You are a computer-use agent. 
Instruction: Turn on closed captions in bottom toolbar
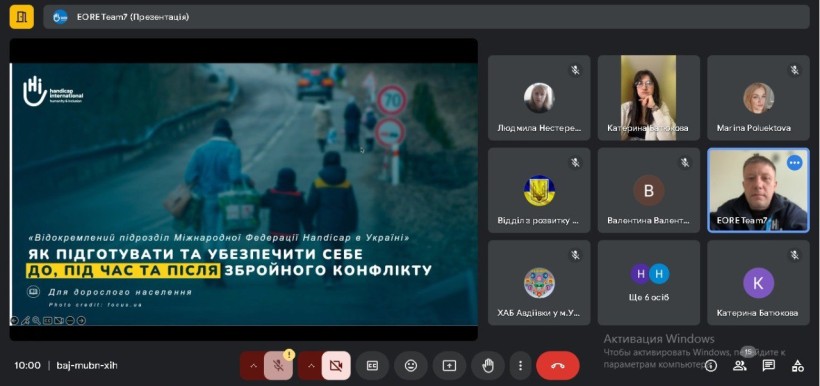(372, 366)
